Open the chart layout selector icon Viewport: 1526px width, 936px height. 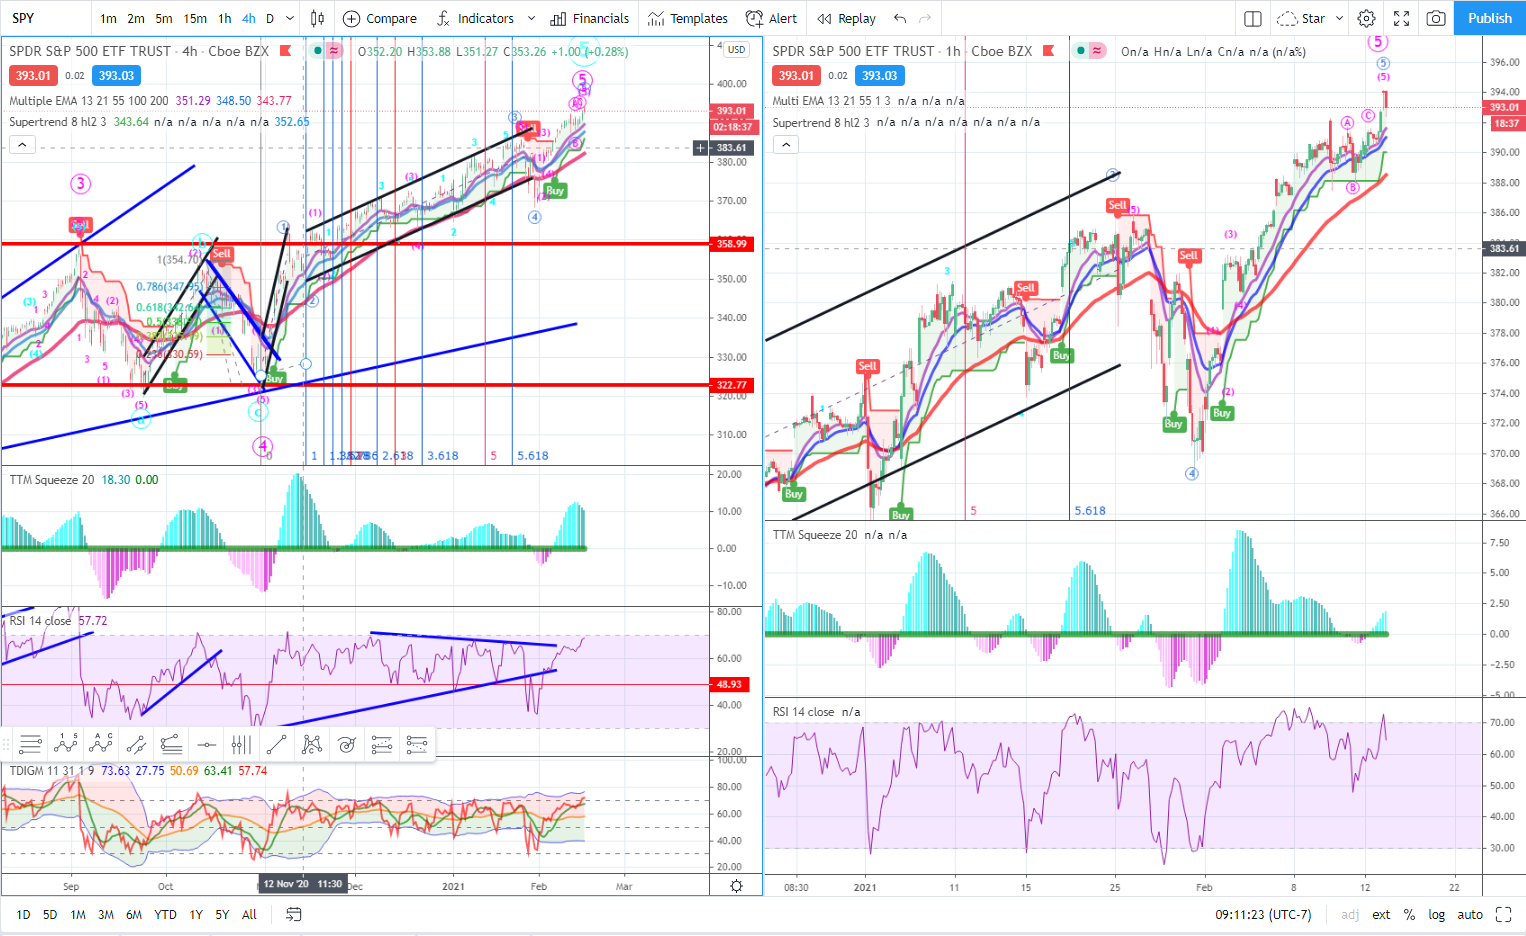coord(1252,18)
